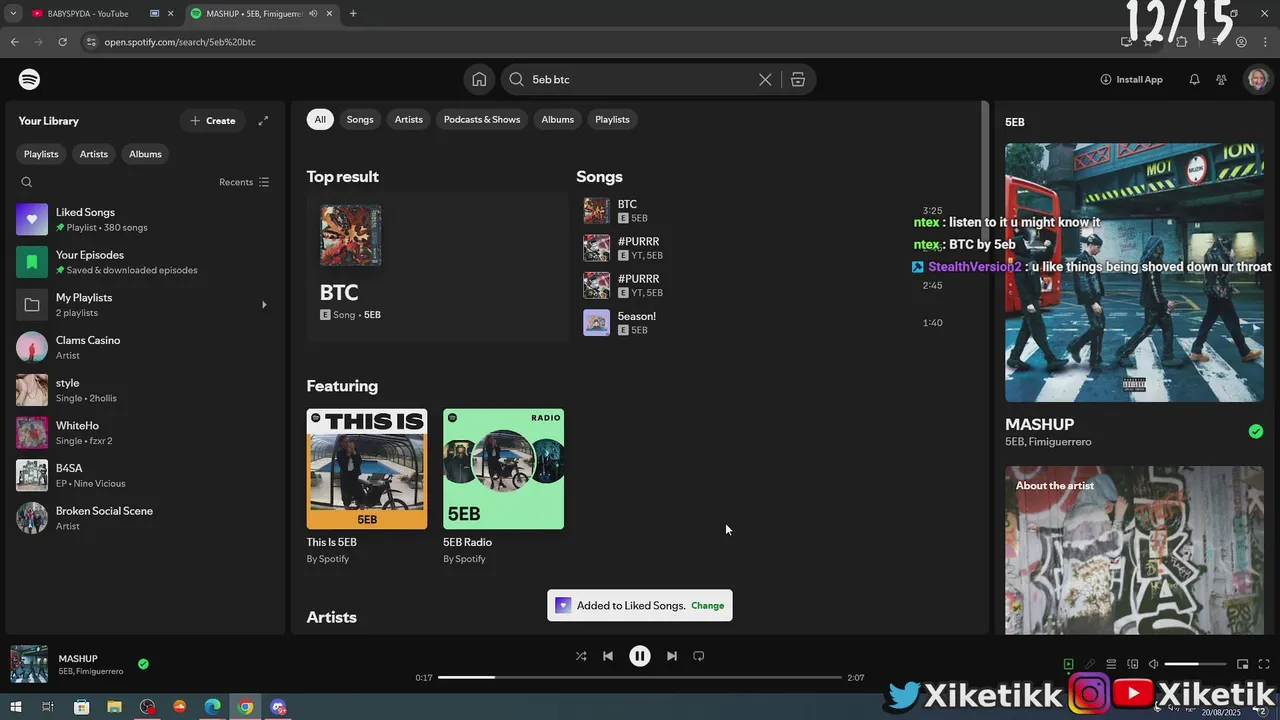The height and width of the screenshot is (720, 1280).
Task: Open the 5EB artist link under MASHUP
Action: pos(1014,442)
